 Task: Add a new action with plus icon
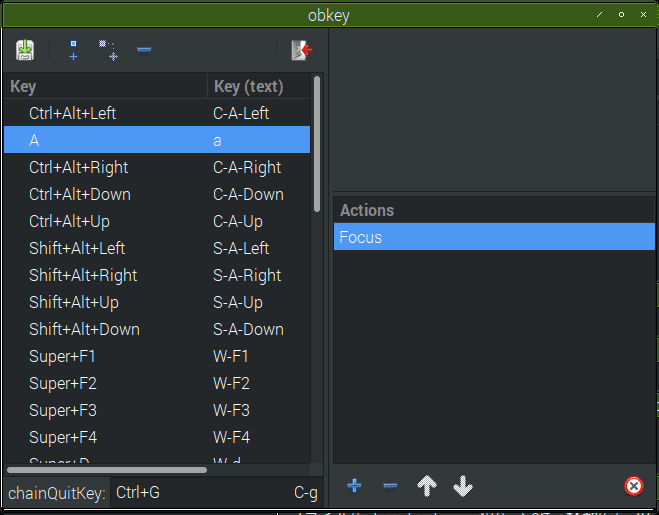pos(354,486)
